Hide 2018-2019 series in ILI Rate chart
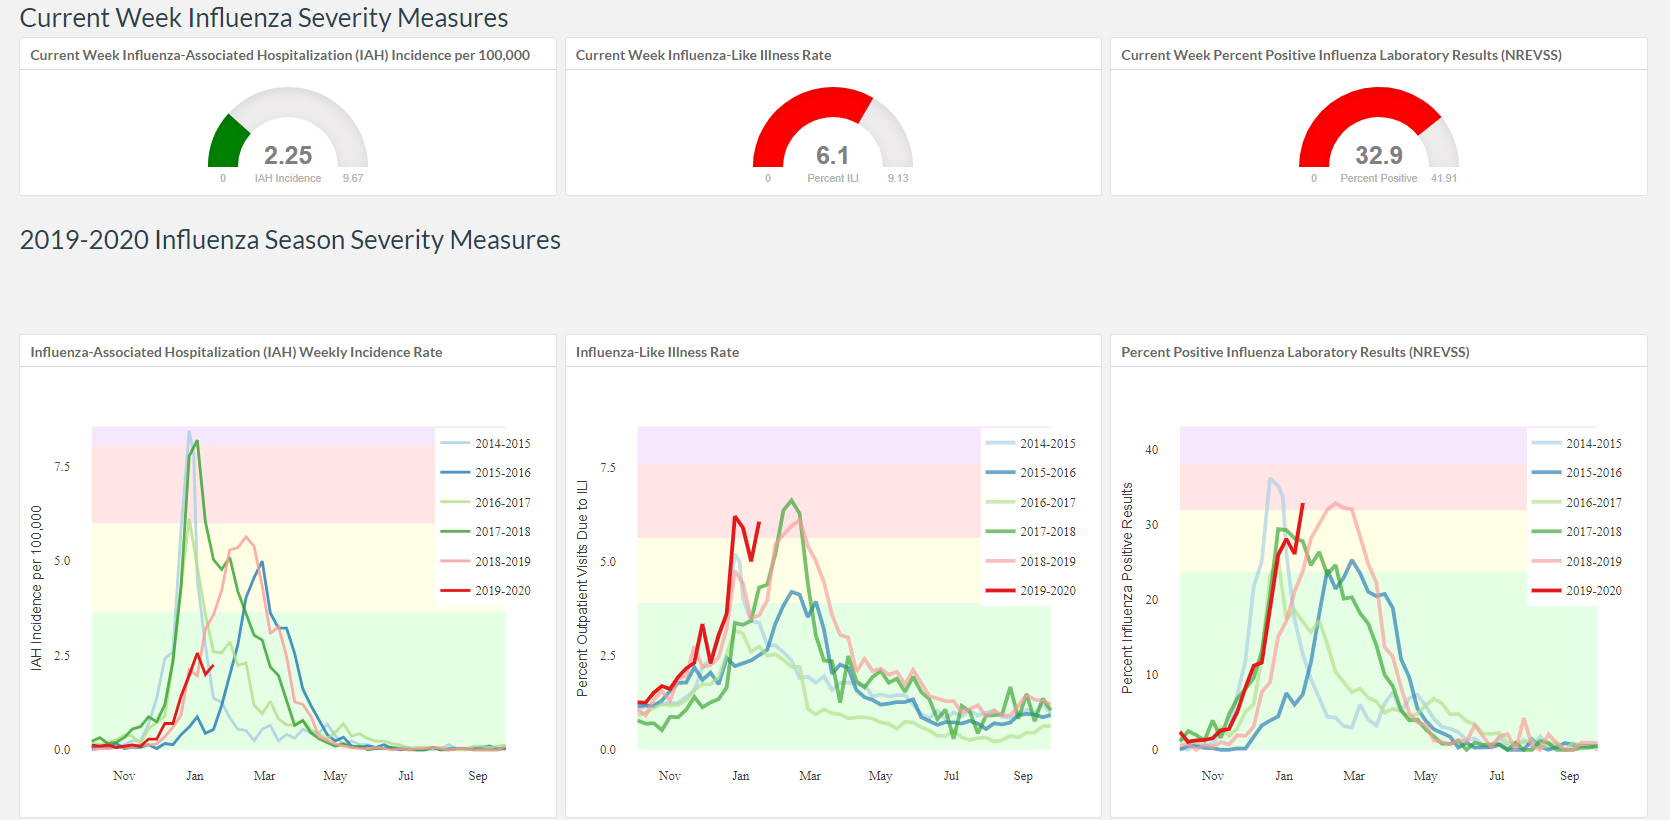The height and width of the screenshot is (820, 1670). 1031,561
